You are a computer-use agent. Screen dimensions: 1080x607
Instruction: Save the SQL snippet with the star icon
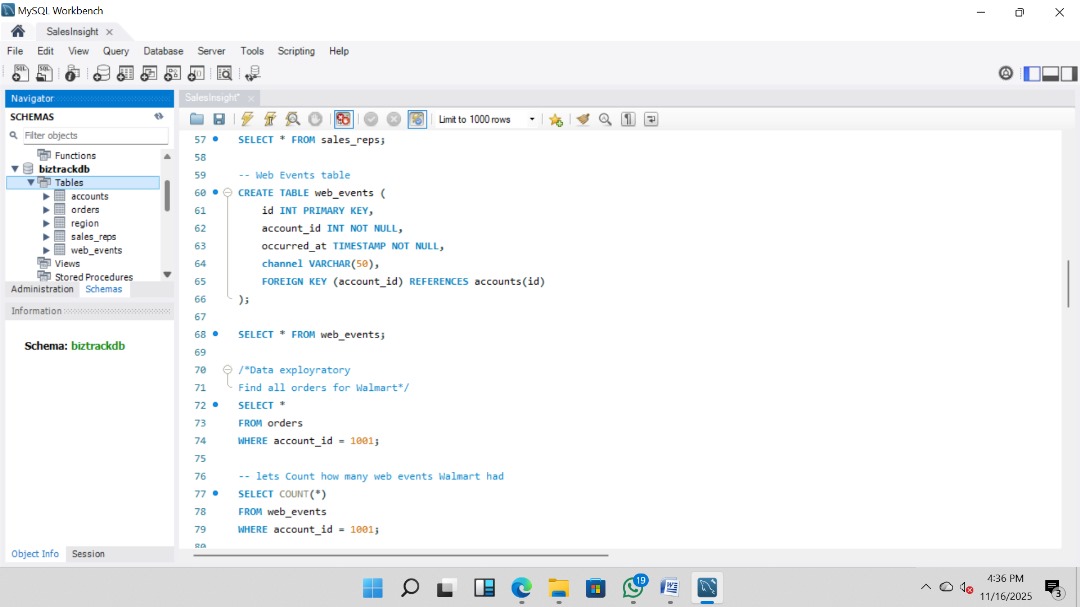click(555, 119)
